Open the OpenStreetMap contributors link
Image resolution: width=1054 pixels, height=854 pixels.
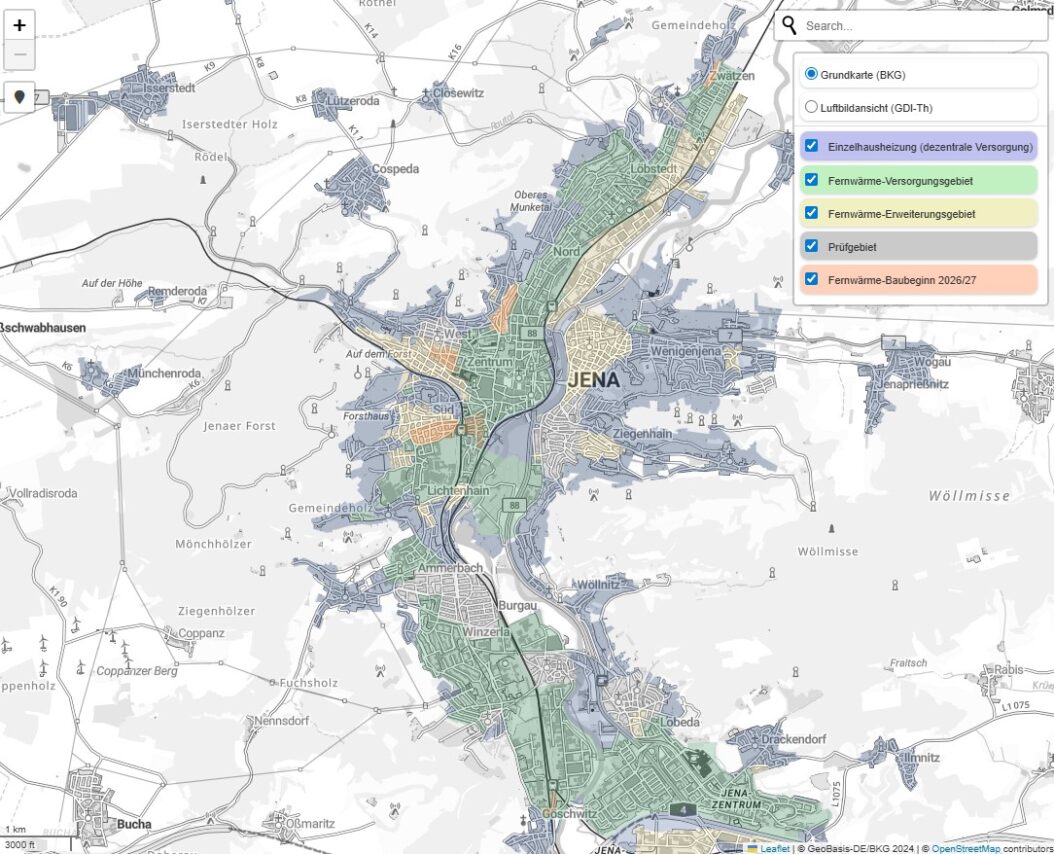(x=968, y=848)
